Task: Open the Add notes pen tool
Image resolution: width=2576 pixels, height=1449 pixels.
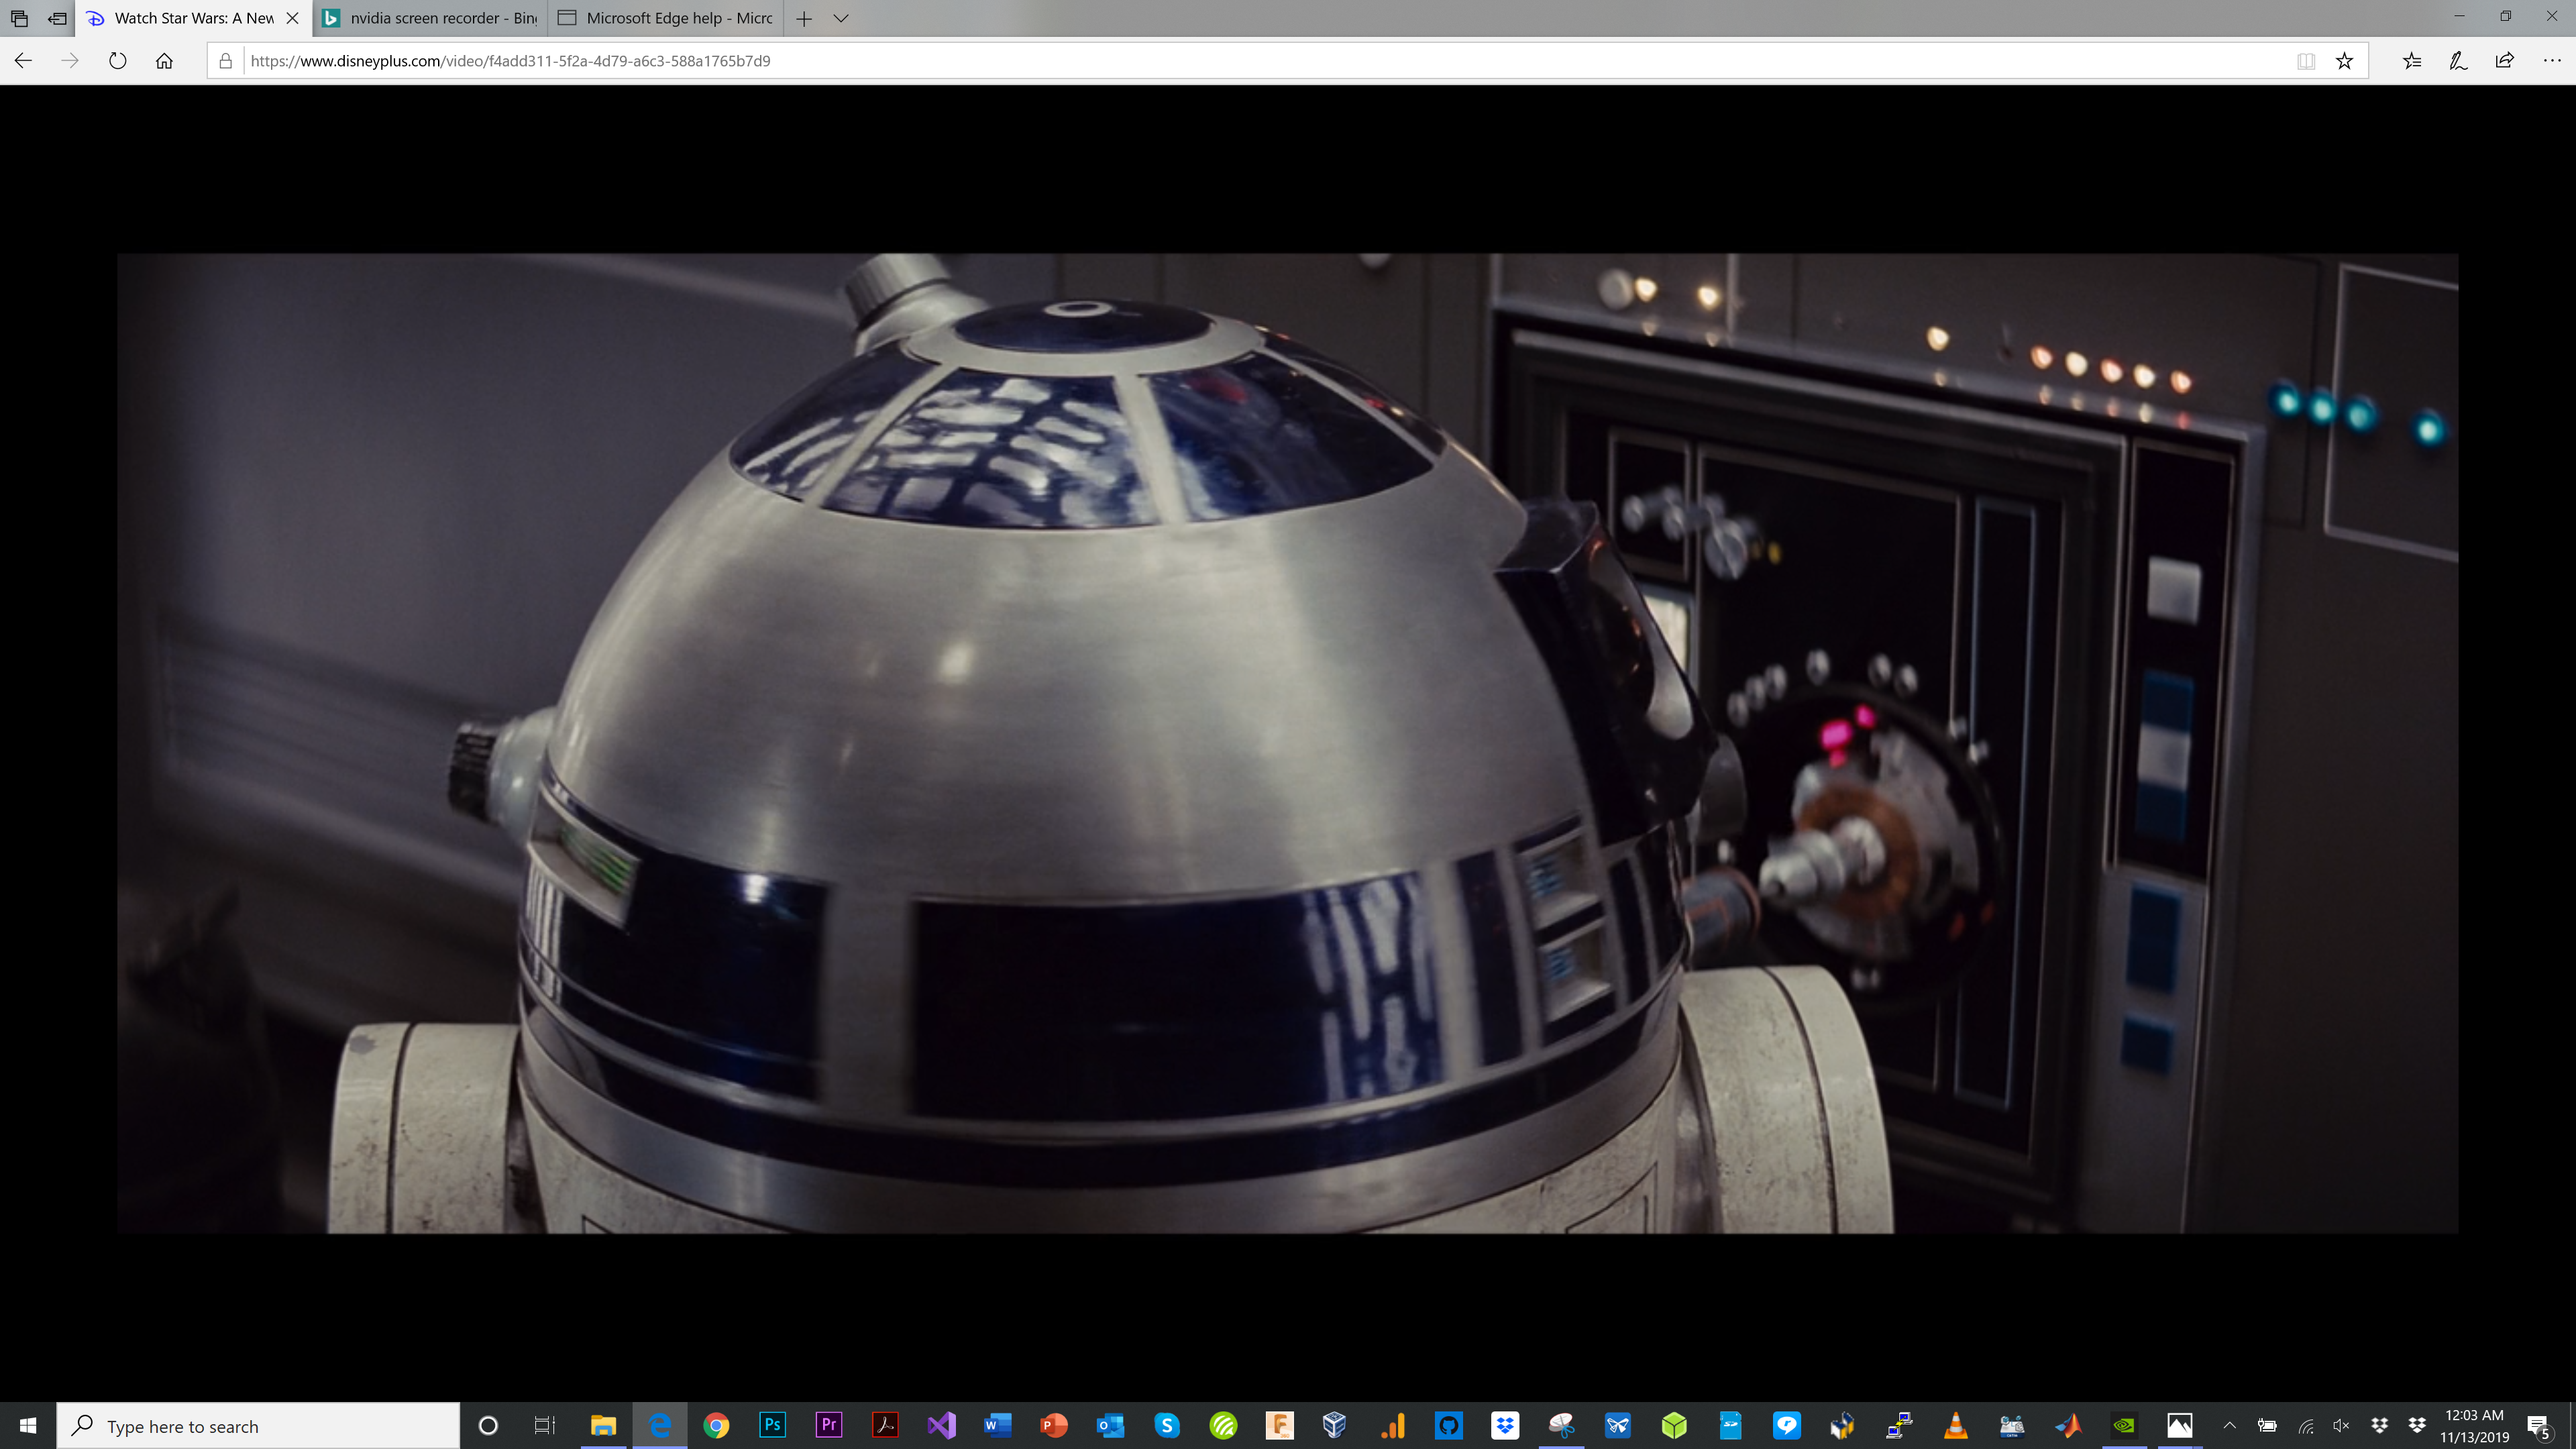Action: click(2458, 61)
